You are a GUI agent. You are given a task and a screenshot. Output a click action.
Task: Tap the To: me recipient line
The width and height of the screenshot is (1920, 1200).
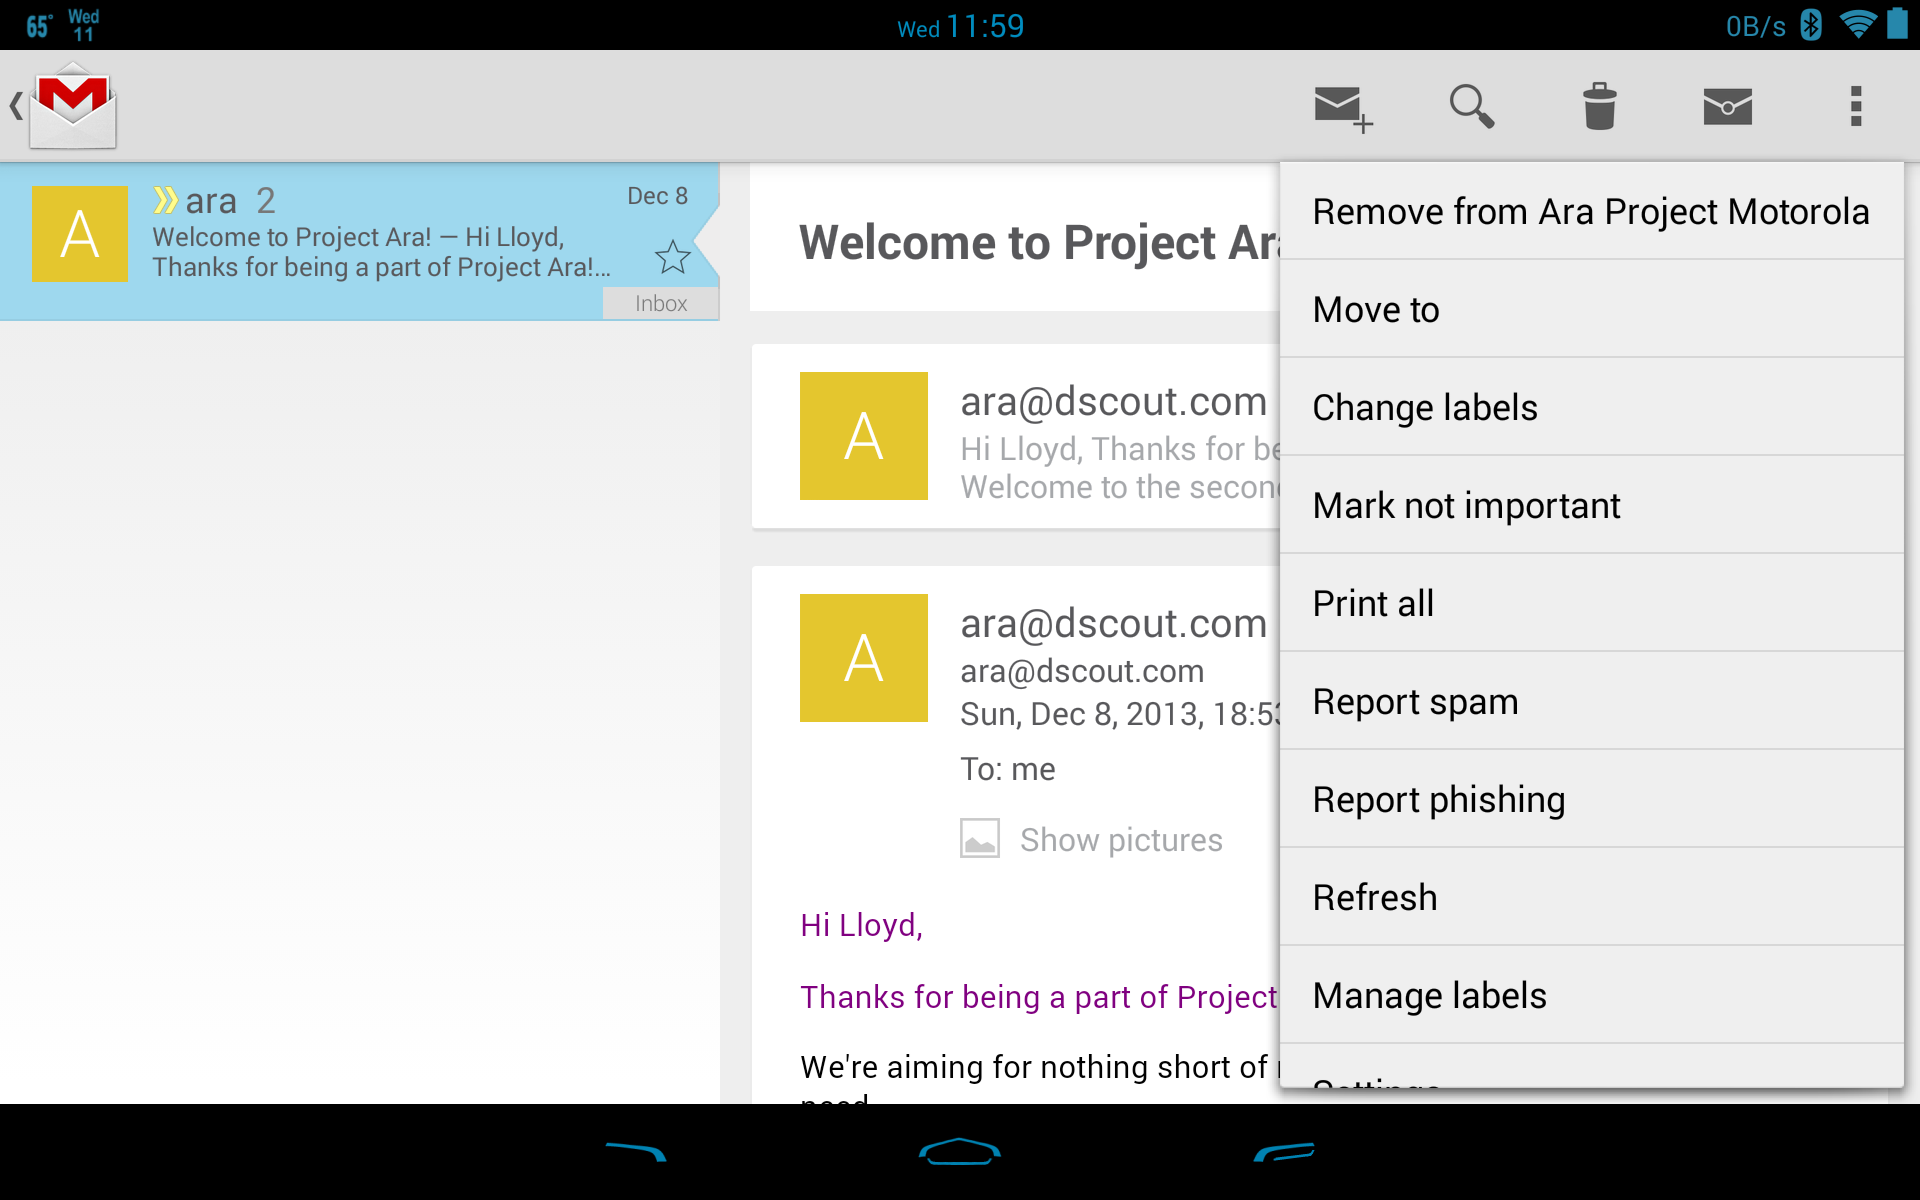1008,769
